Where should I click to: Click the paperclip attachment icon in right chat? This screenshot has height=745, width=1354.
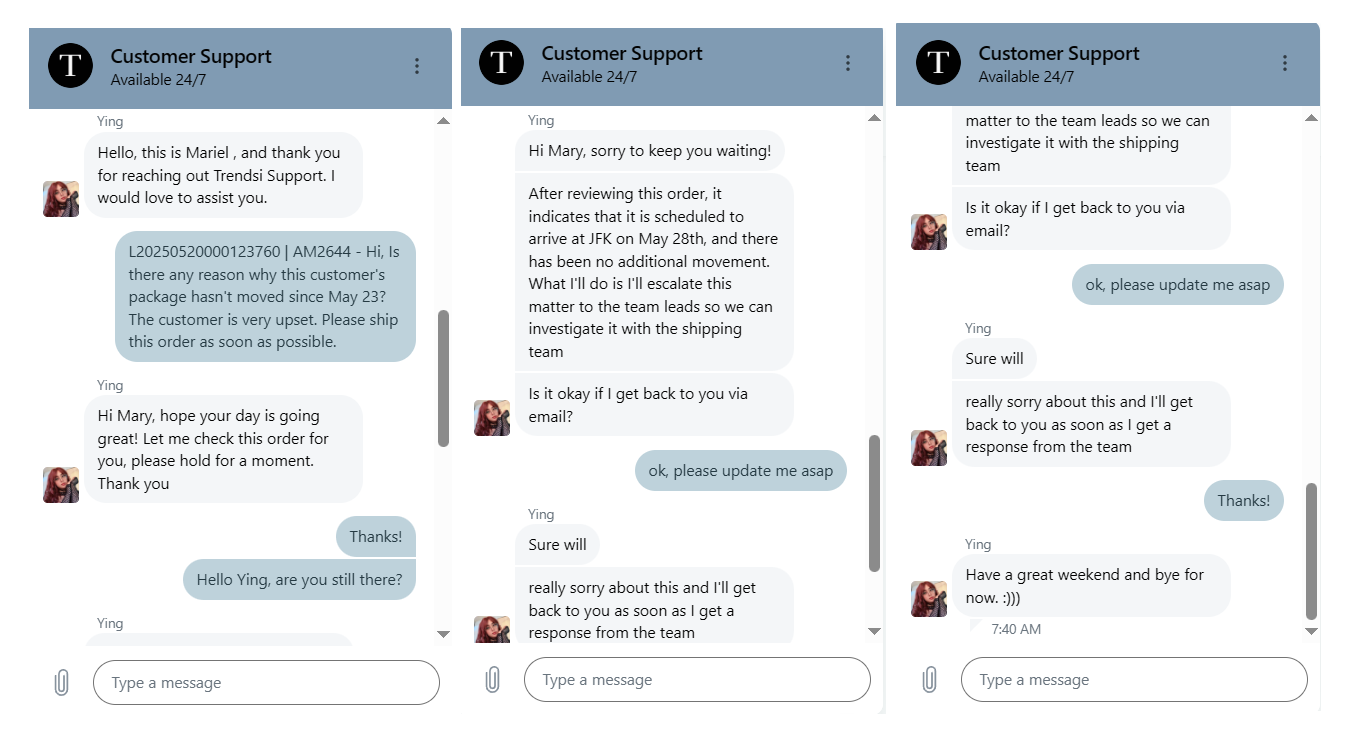[929, 680]
